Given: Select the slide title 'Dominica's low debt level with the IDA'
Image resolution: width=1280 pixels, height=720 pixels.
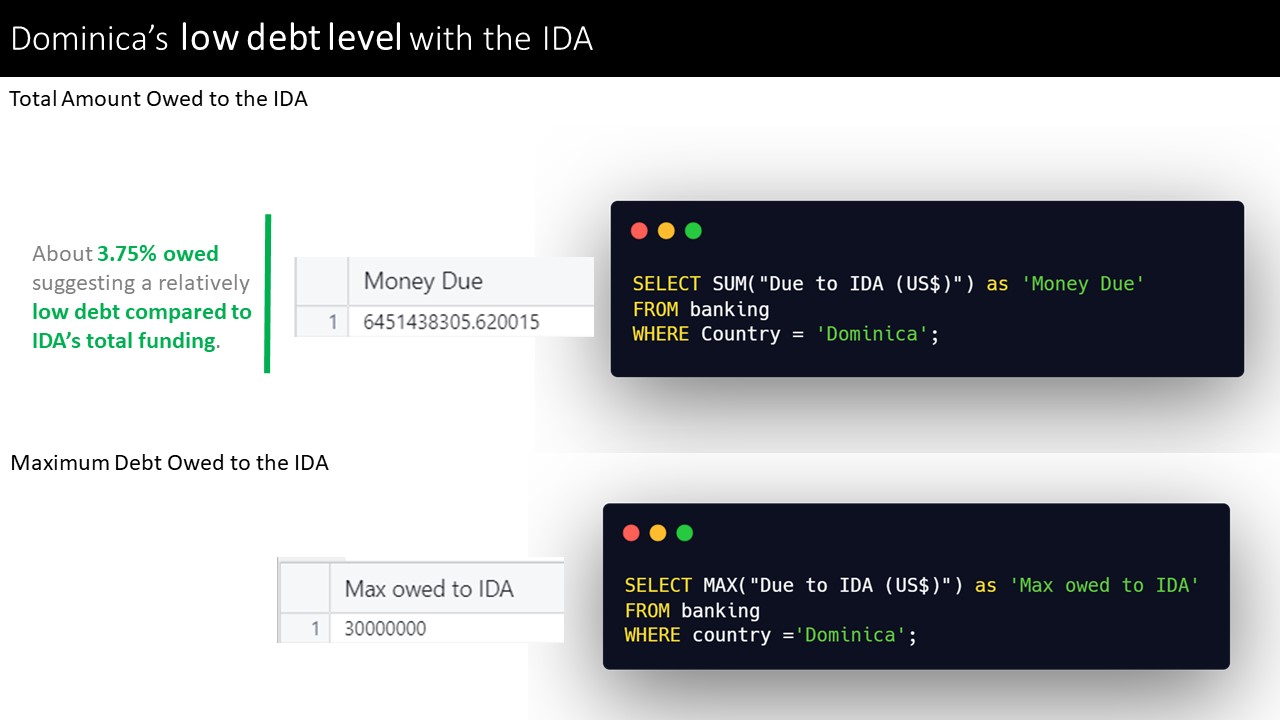Looking at the screenshot, I should [x=301, y=38].
